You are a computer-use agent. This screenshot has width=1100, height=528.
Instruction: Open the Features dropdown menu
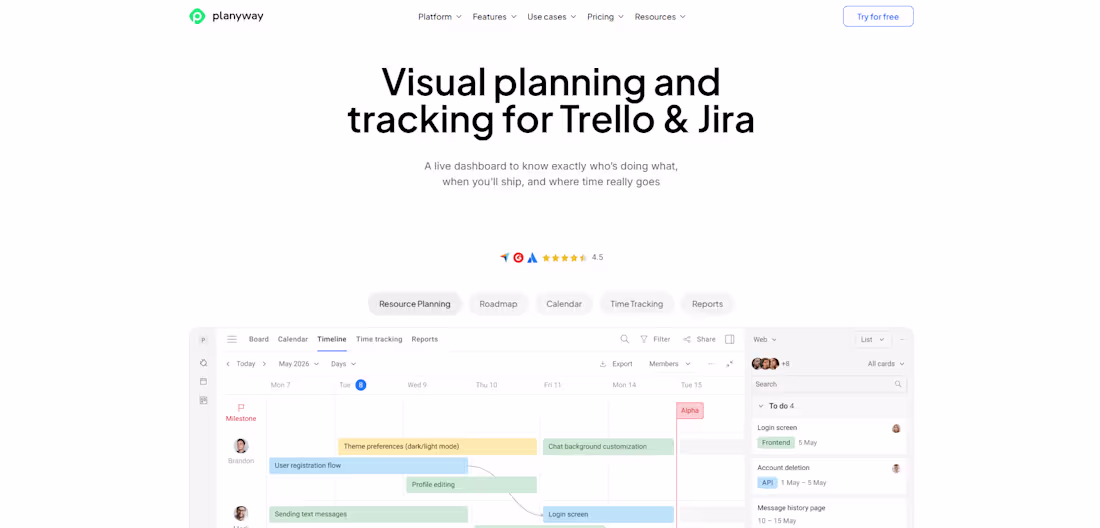(495, 17)
